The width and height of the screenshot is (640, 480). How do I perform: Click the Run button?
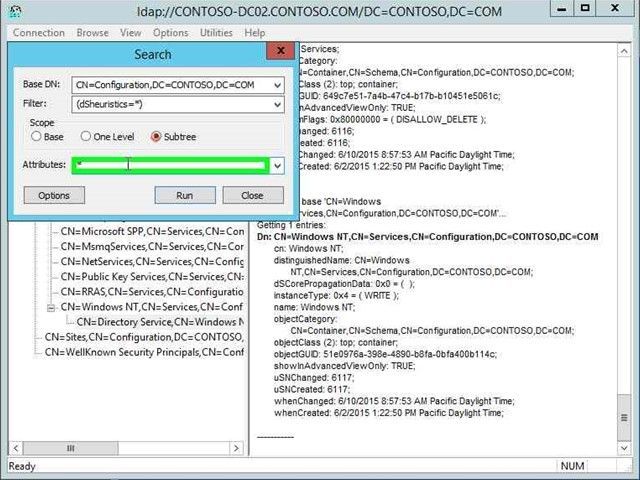[x=185, y=196]
